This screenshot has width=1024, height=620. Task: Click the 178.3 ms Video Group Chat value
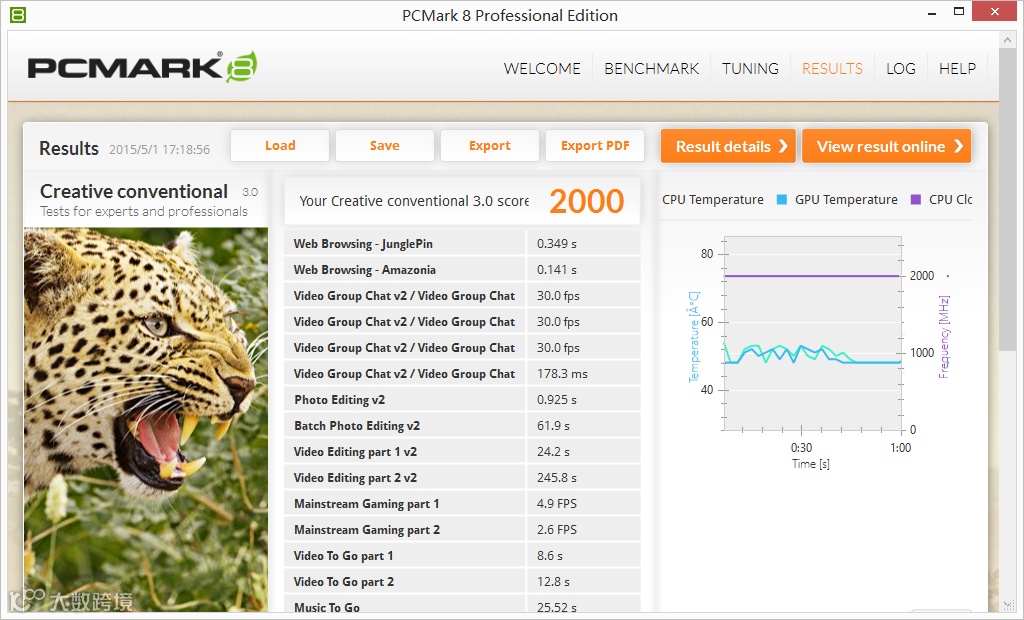click(562, 374)
